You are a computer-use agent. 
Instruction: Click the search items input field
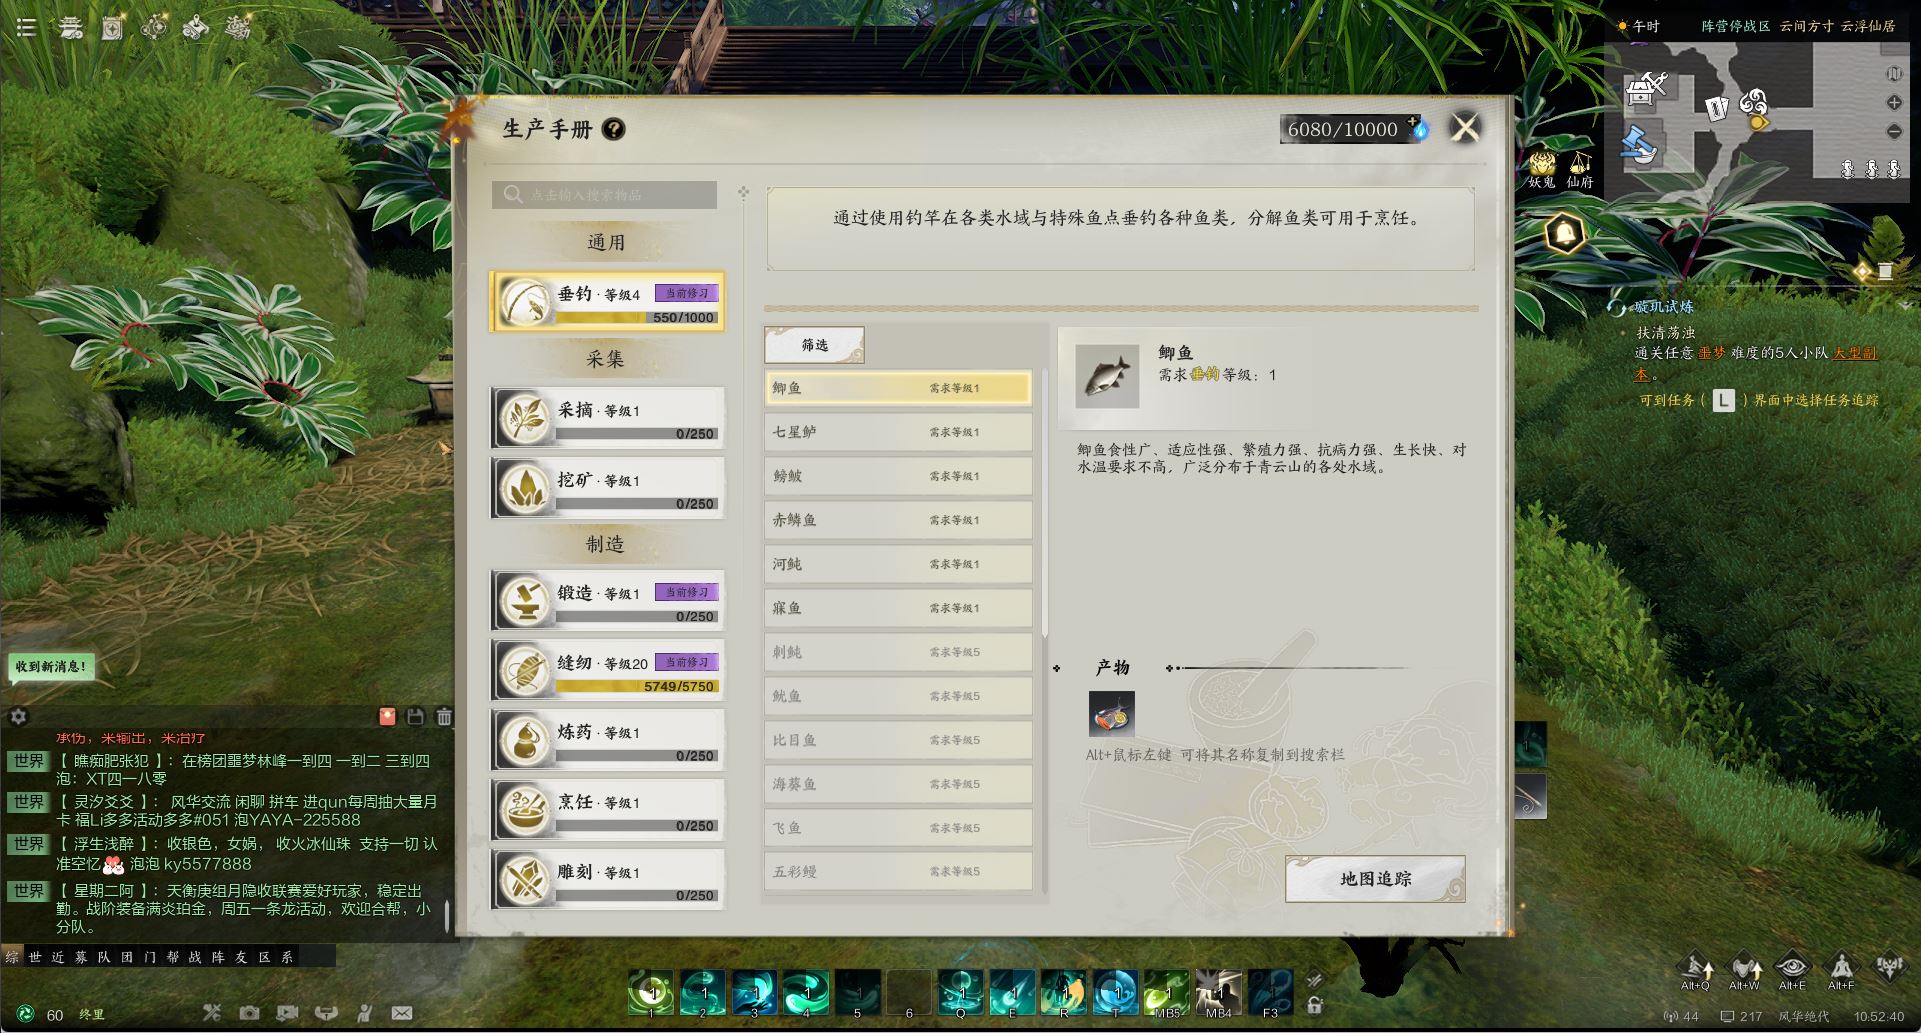point(604,194)
